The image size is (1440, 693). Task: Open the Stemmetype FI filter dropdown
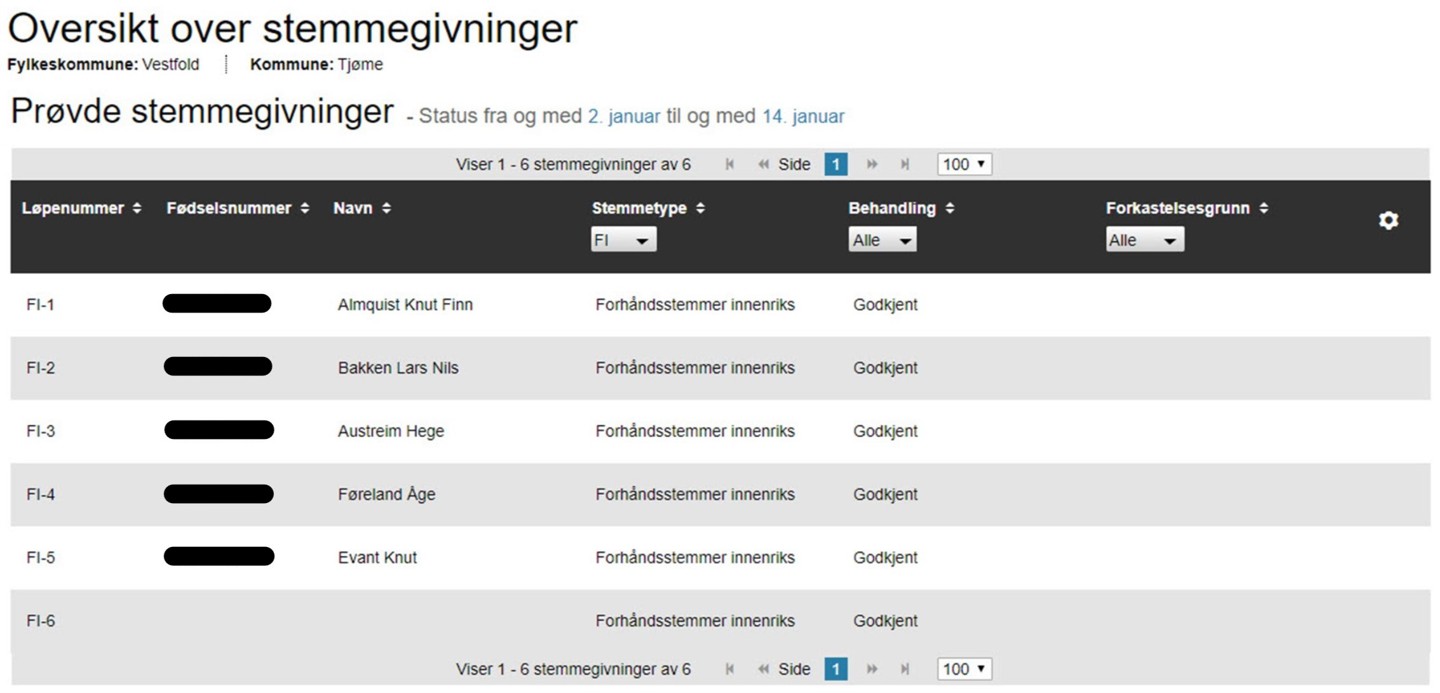click(624, 241)
